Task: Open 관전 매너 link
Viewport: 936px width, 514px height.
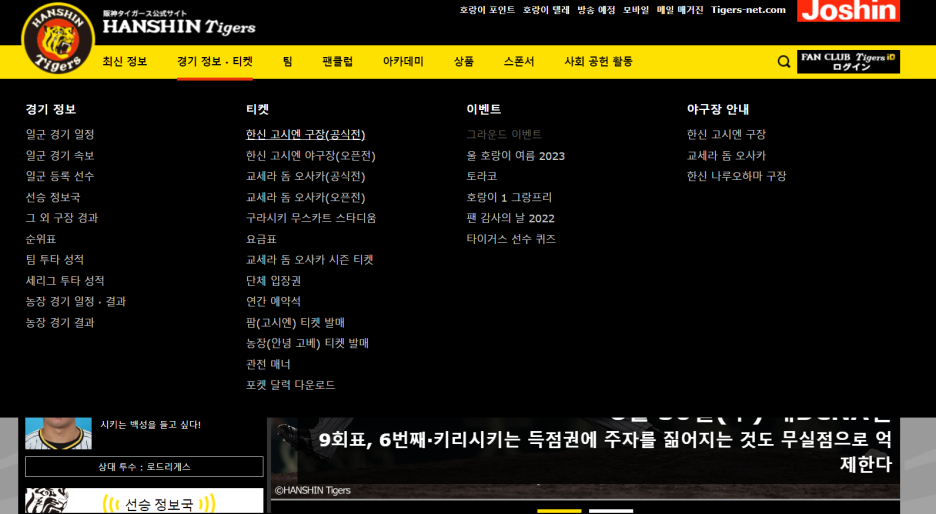Action: pos(268,364)
